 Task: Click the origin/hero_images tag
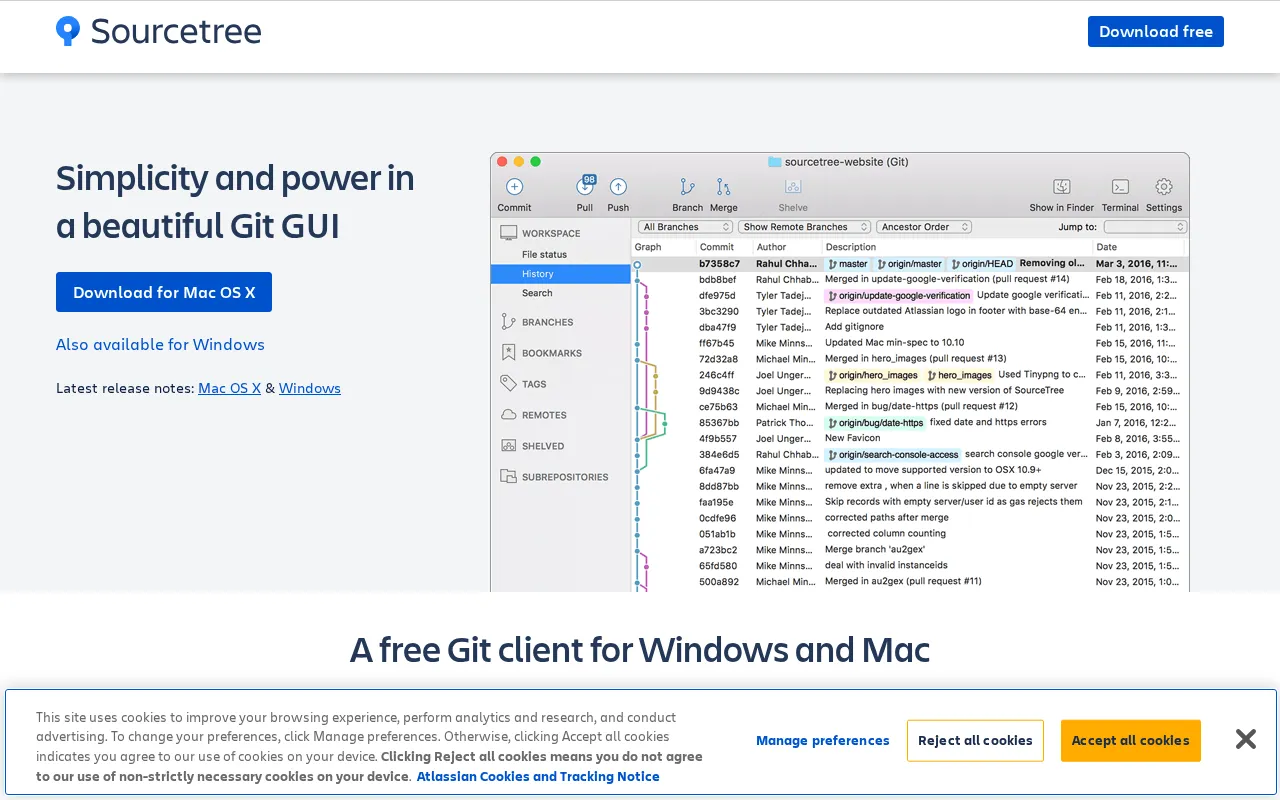click(x=873, y=375)
